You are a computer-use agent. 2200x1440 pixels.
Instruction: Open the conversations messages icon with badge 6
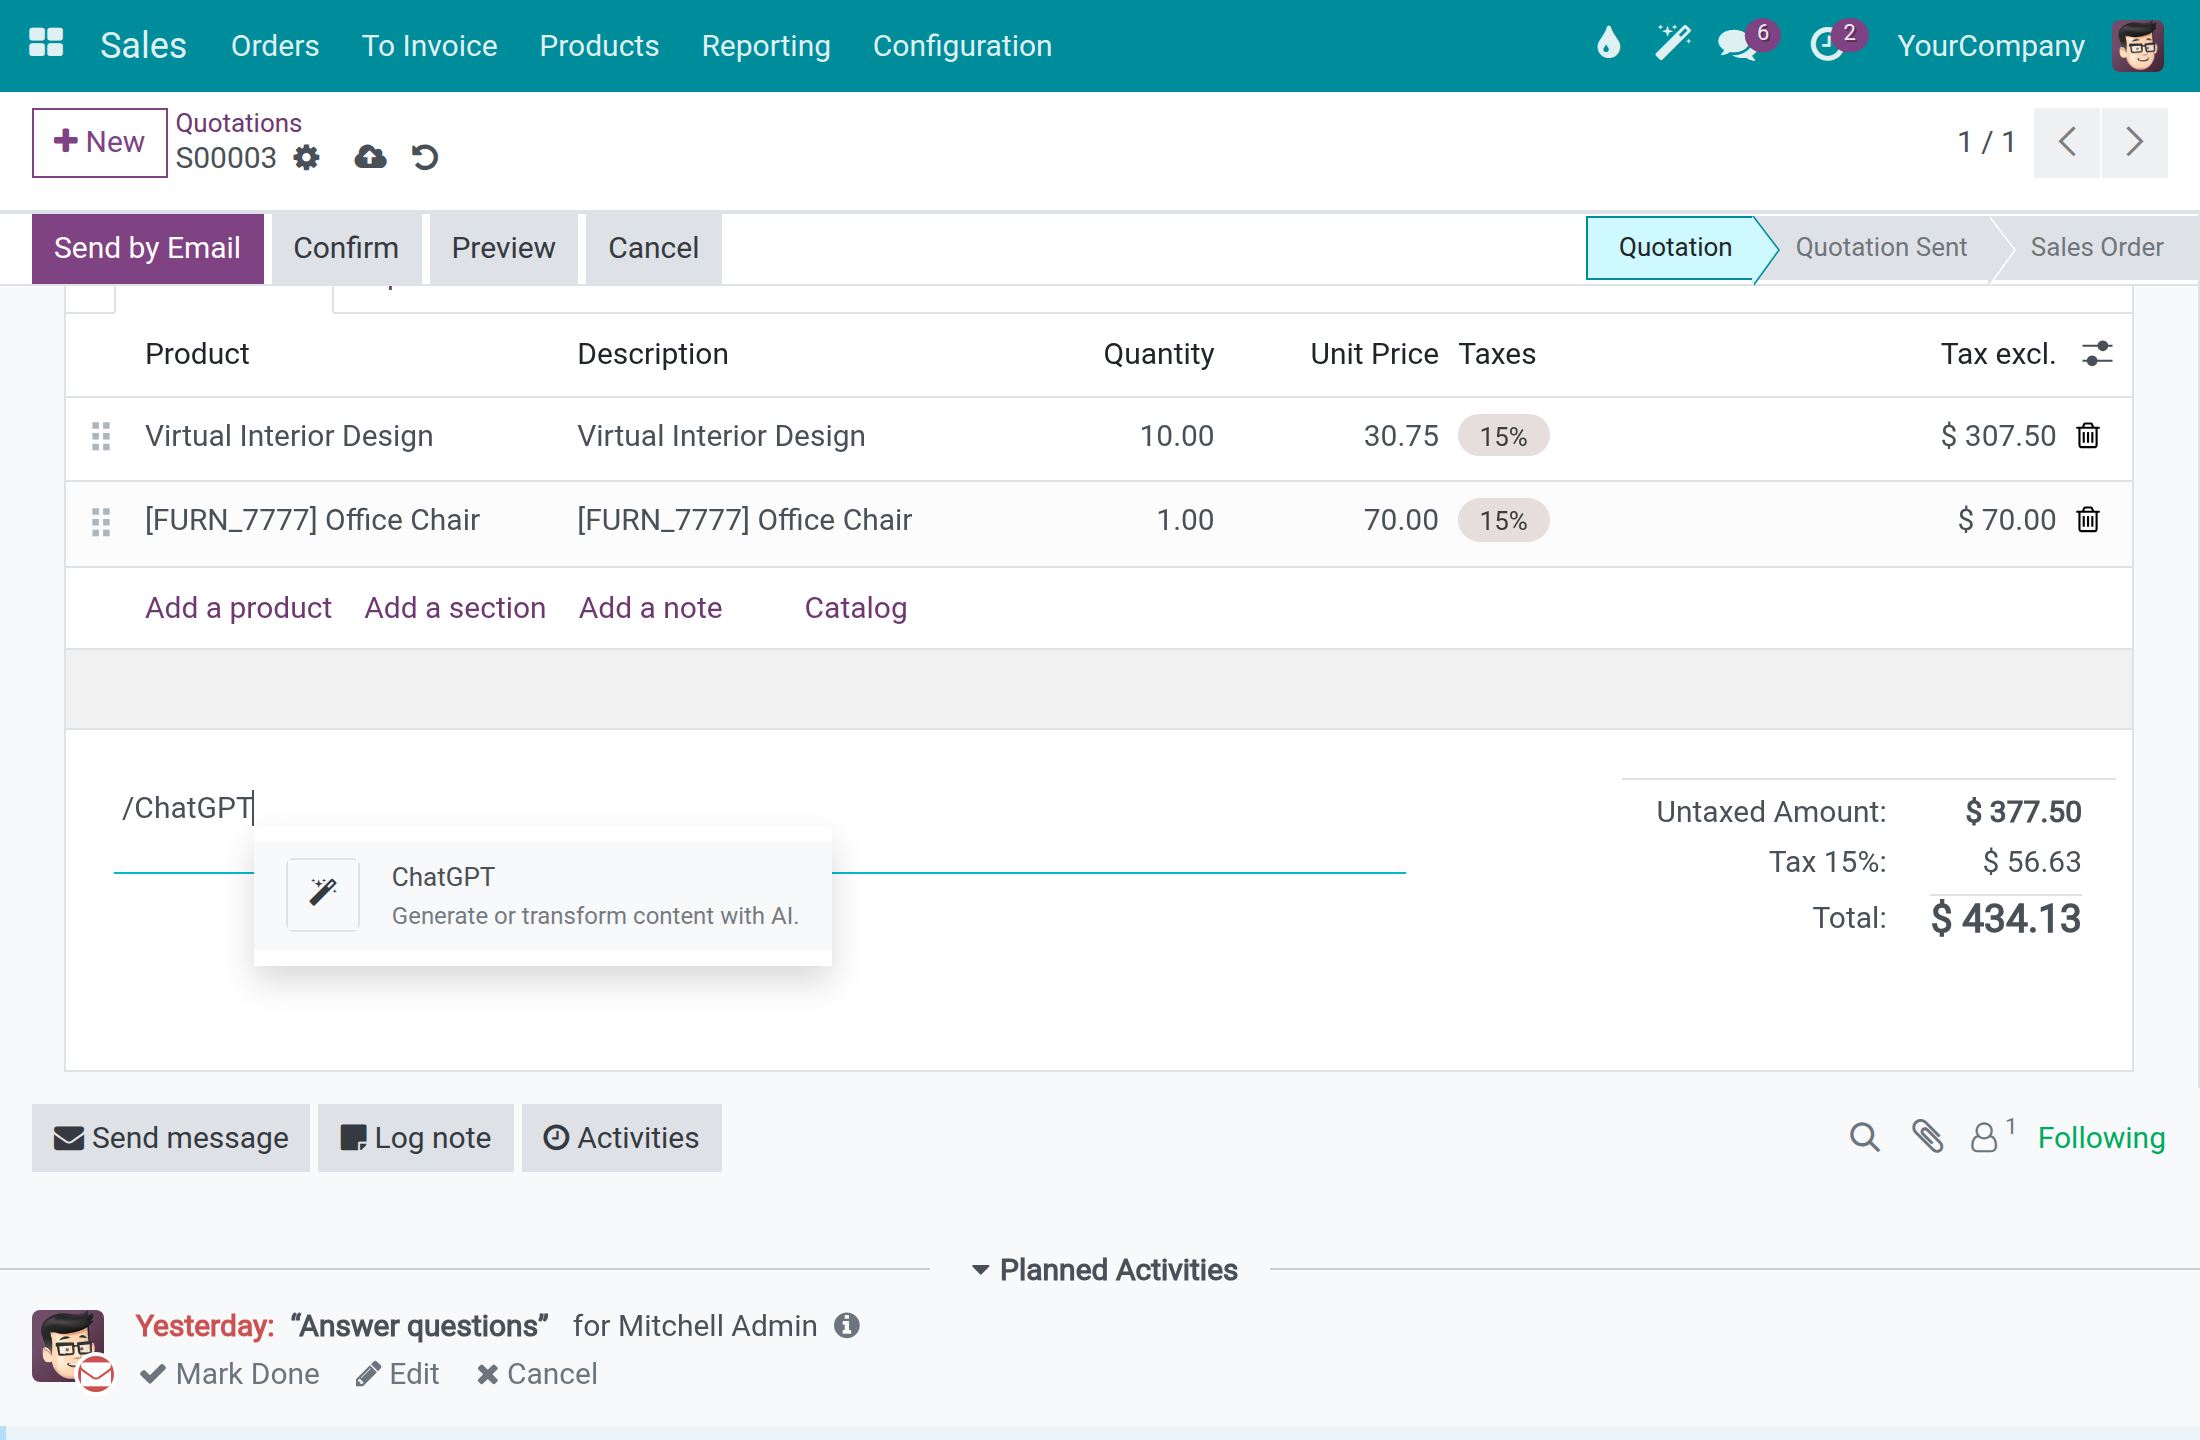pyautogui.click(x=1740, y=45)
